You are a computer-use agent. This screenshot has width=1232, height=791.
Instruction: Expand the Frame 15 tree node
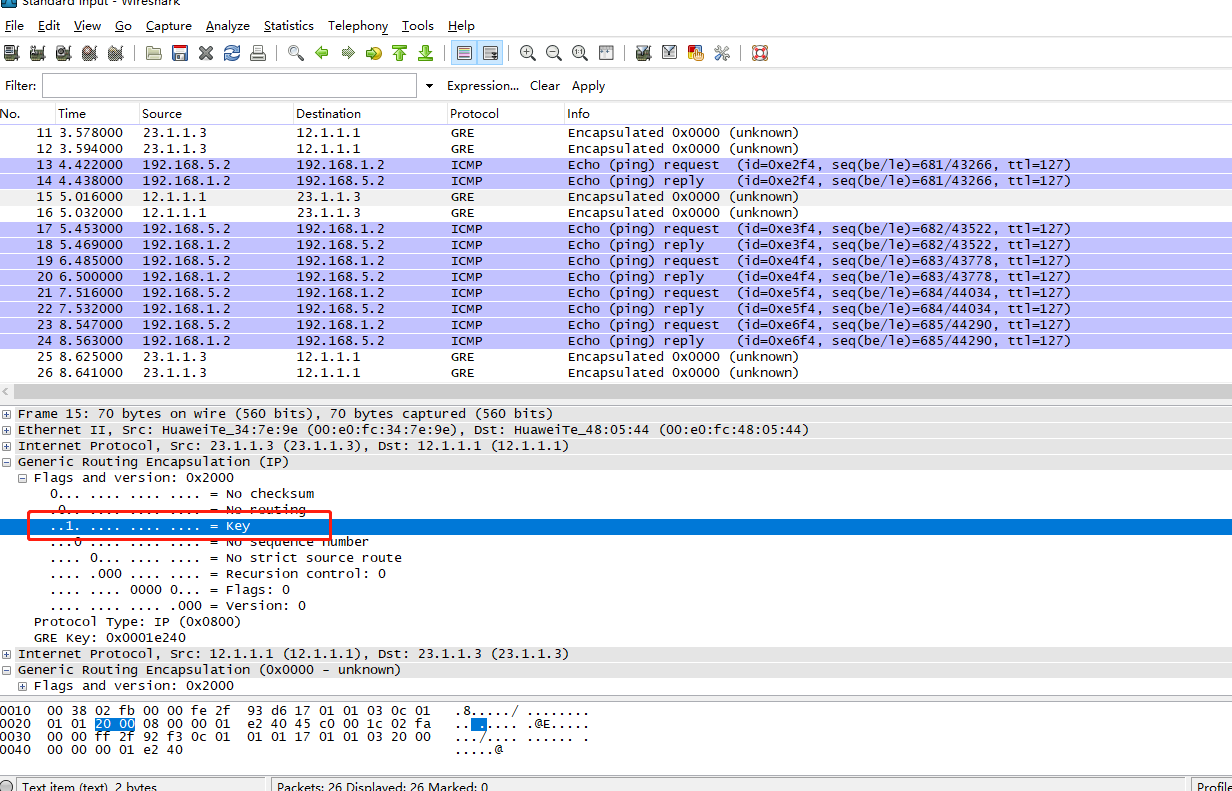click(x=8, y=414)
